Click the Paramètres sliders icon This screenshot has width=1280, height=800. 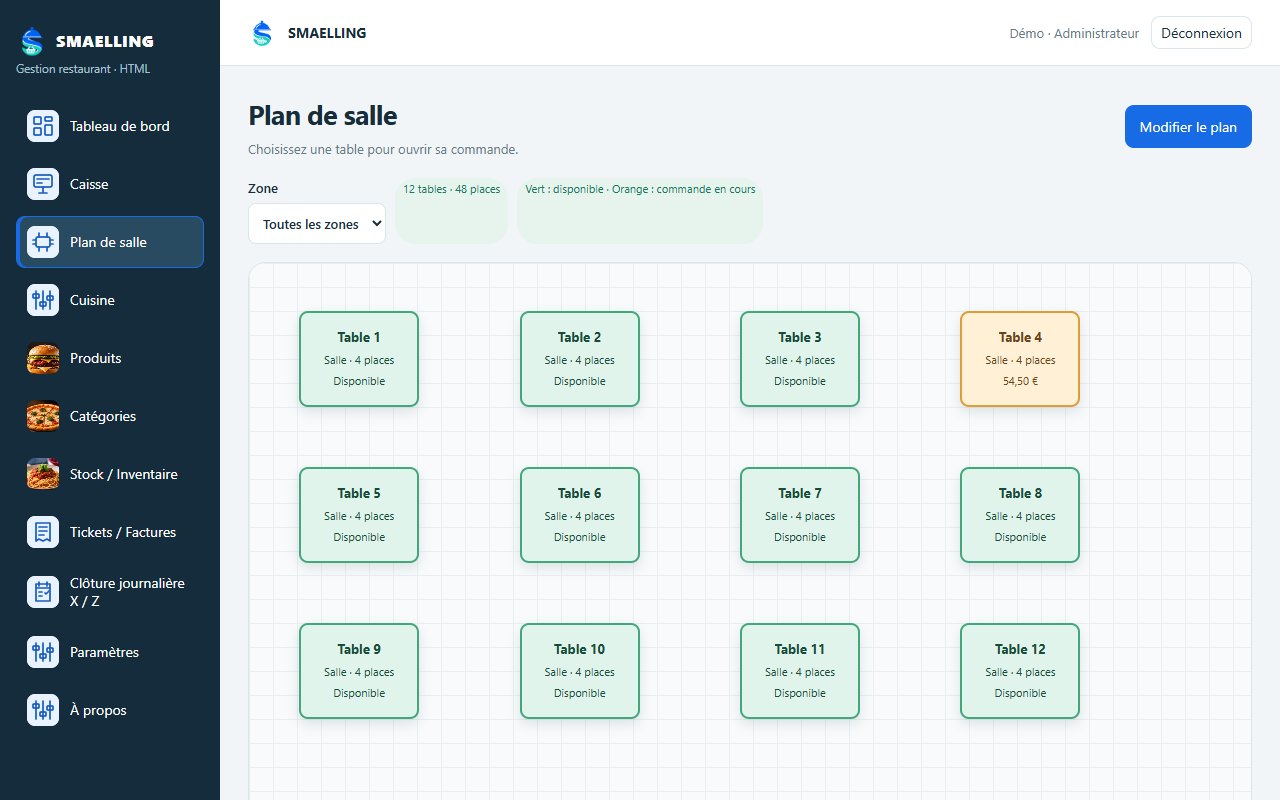(x=43, y=652)
